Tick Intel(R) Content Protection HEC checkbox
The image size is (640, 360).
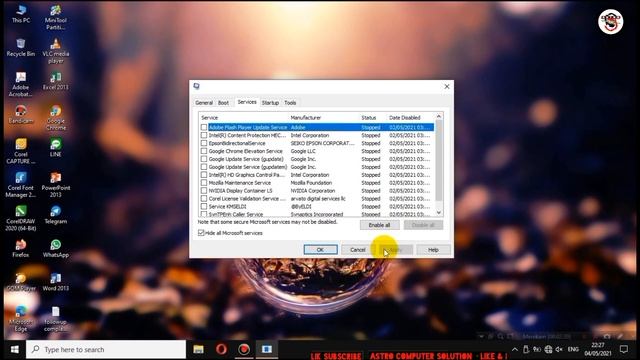coord(204,135)
